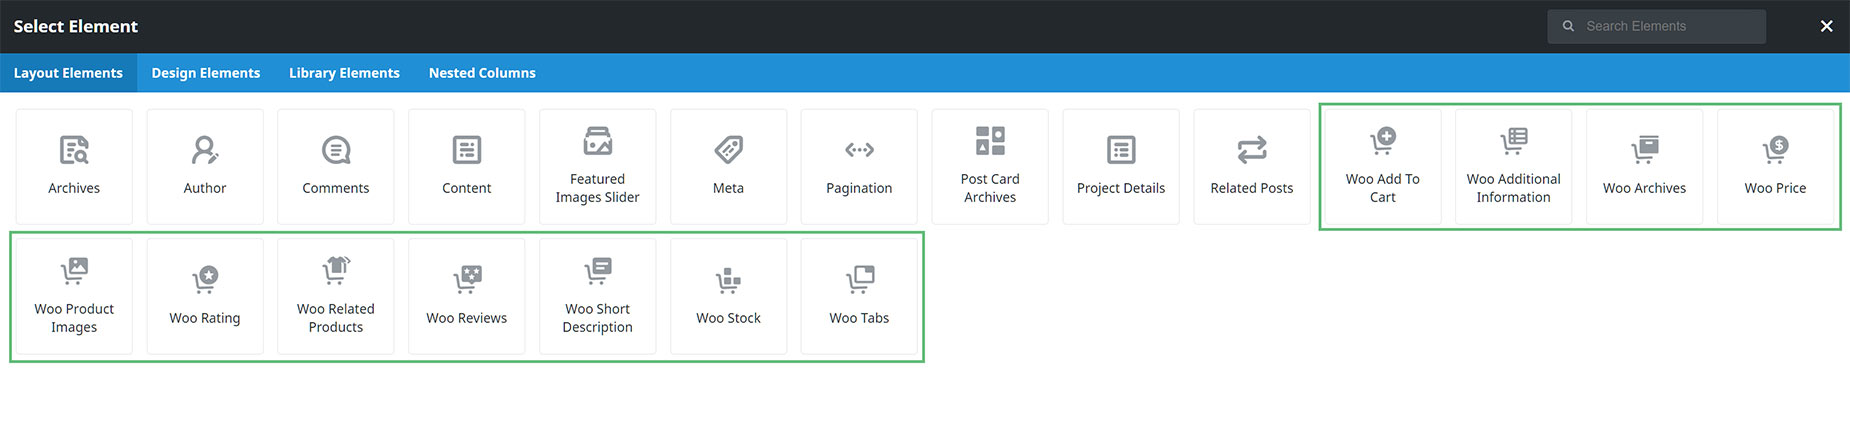Insert the Related Posts element
This screenshot has width=1850, height=443.
pyautogui.click(x=1252, y=166)
